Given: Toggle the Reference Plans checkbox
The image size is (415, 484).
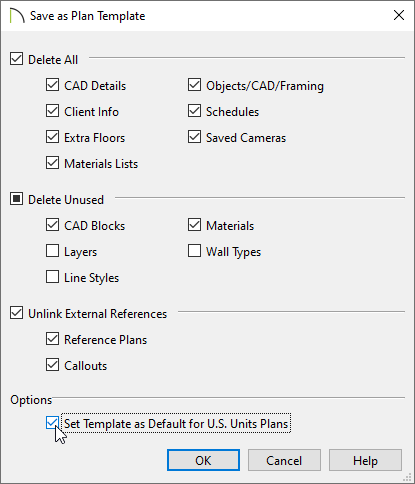Looking at the screenshot, I should click(x=52, y=339).
